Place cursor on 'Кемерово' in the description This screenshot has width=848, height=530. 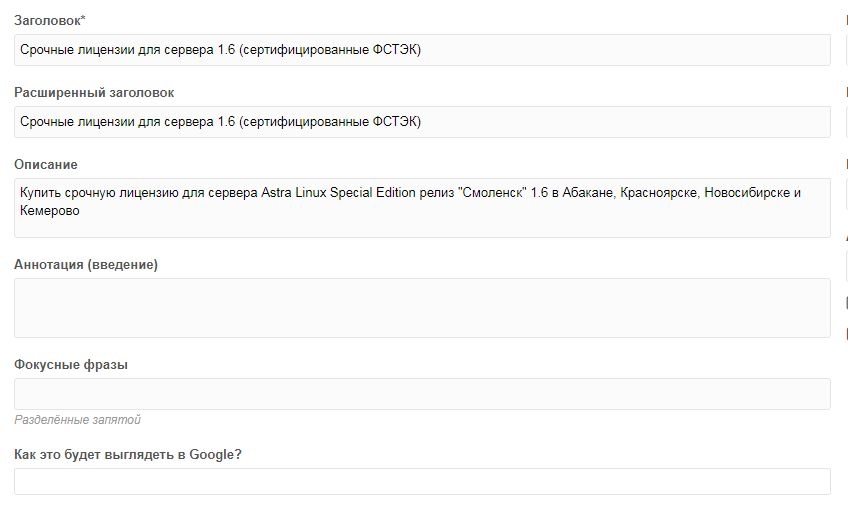[50, 210]
